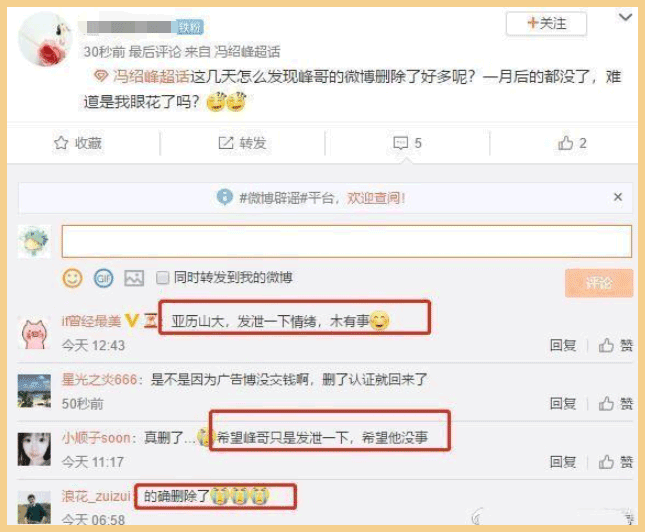Click the orange 评论 submit button
Image resolution: width=645 pixels, height=532 pixels.
[599, 283]
